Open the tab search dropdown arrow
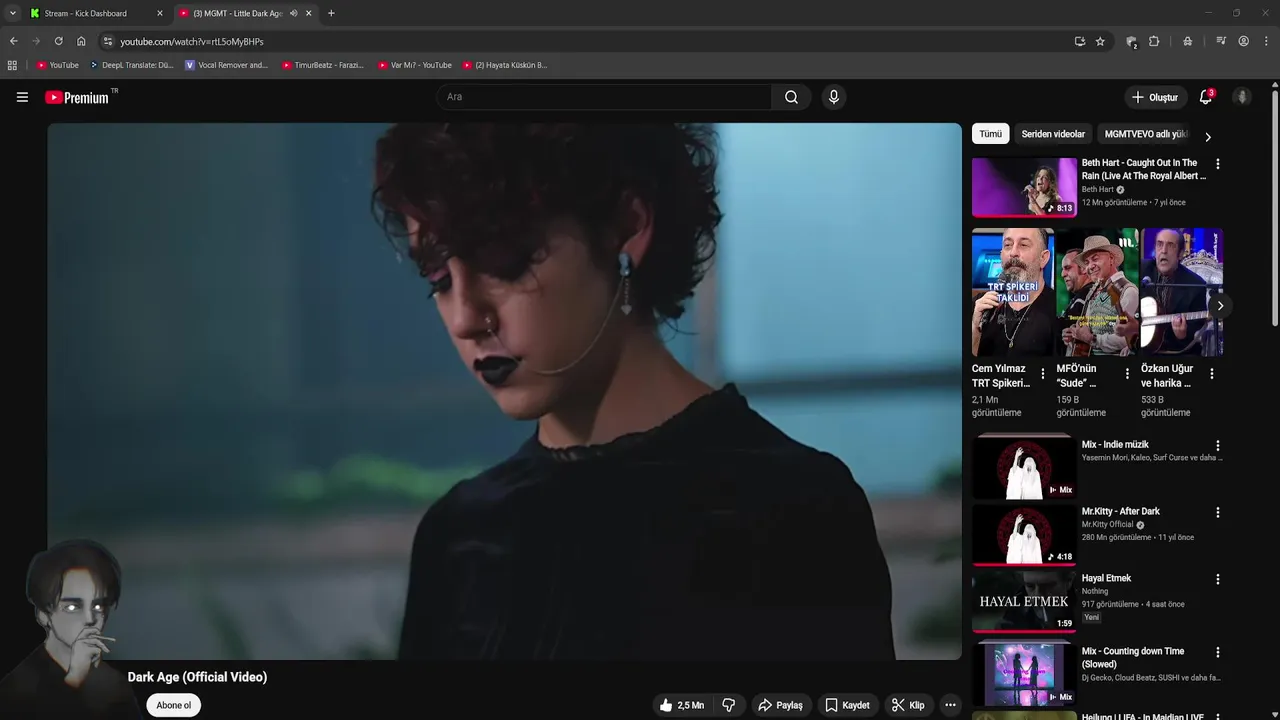Screen dimensions: 1280x720 point(12,13)
